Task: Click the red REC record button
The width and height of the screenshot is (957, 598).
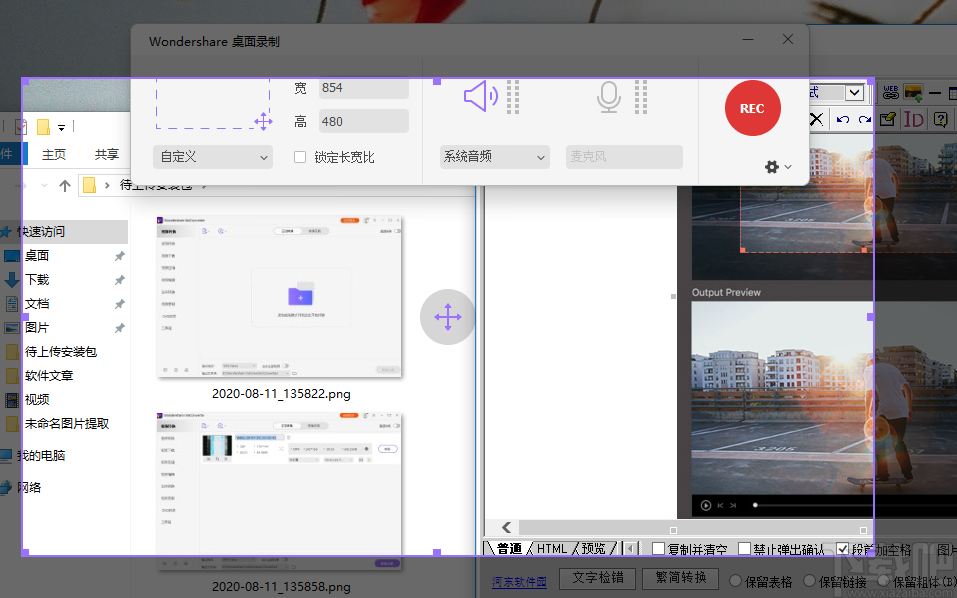Action: pyautogui.click(x=752, y=108)
